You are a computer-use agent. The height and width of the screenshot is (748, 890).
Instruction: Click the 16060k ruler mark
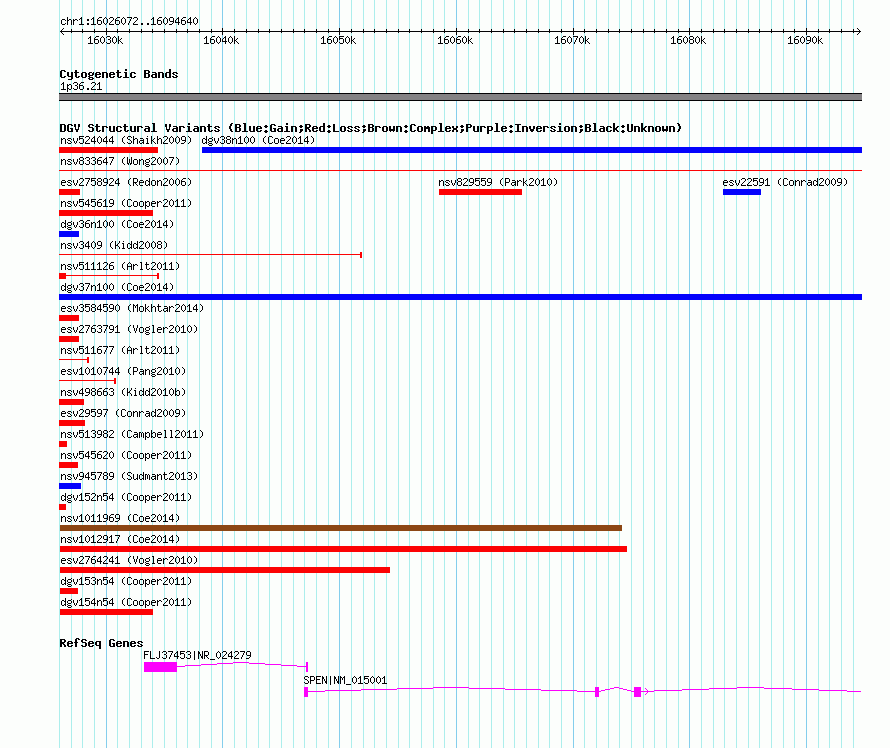455,40
